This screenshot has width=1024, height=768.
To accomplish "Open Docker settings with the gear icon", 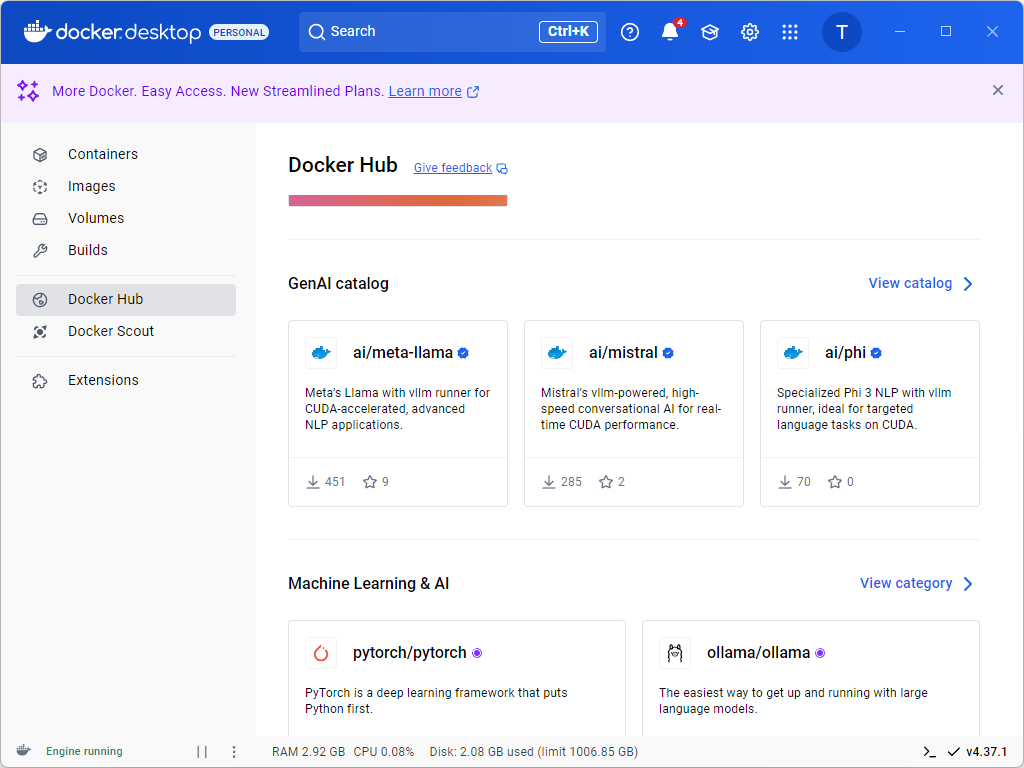I will 749,31.
